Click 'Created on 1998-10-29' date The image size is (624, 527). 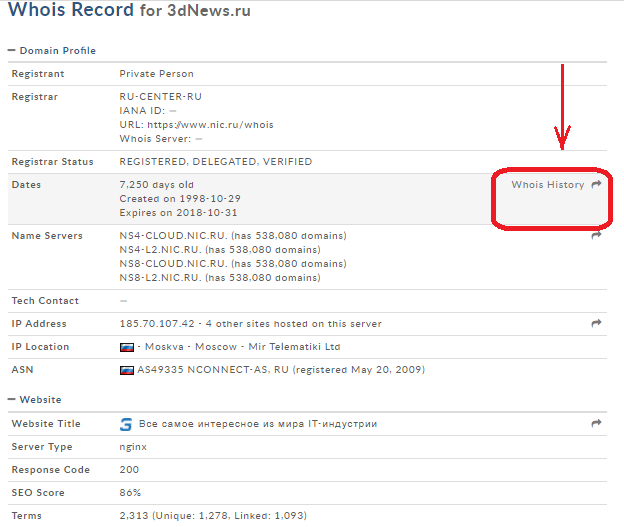click(180, 199)
